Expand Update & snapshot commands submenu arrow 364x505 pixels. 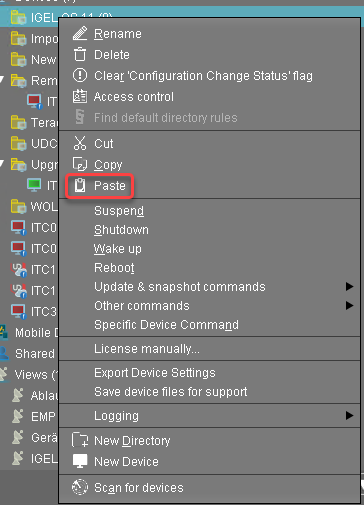coord(349,286)
